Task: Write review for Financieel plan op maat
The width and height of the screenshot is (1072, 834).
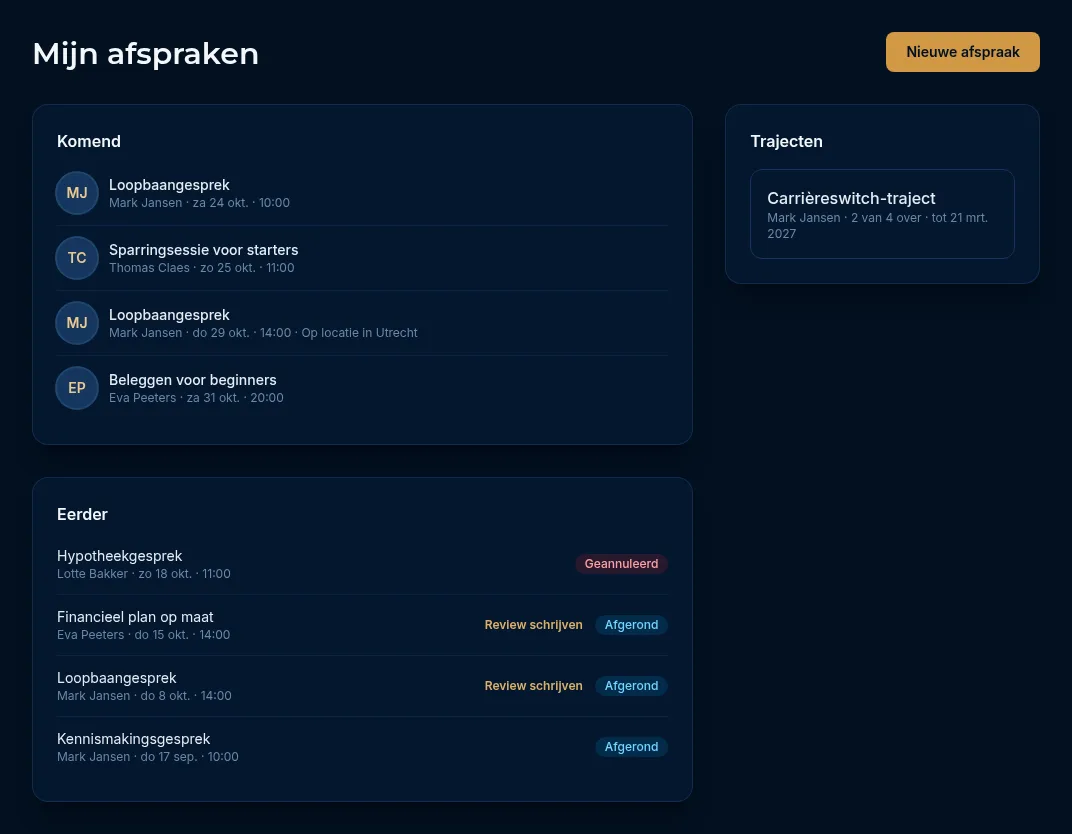Action: tap(533, 625)
